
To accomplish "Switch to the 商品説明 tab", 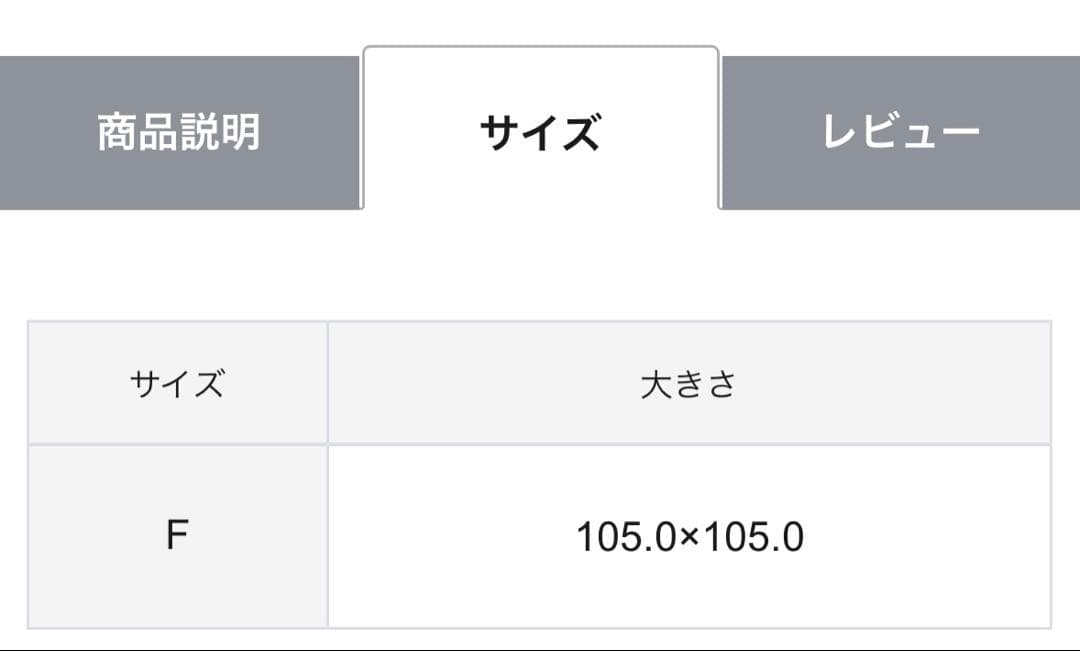I will (179, 132).
